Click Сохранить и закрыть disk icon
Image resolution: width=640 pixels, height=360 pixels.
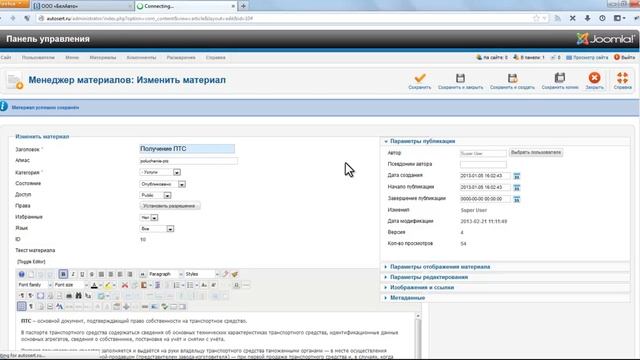(x=460, y=78)
